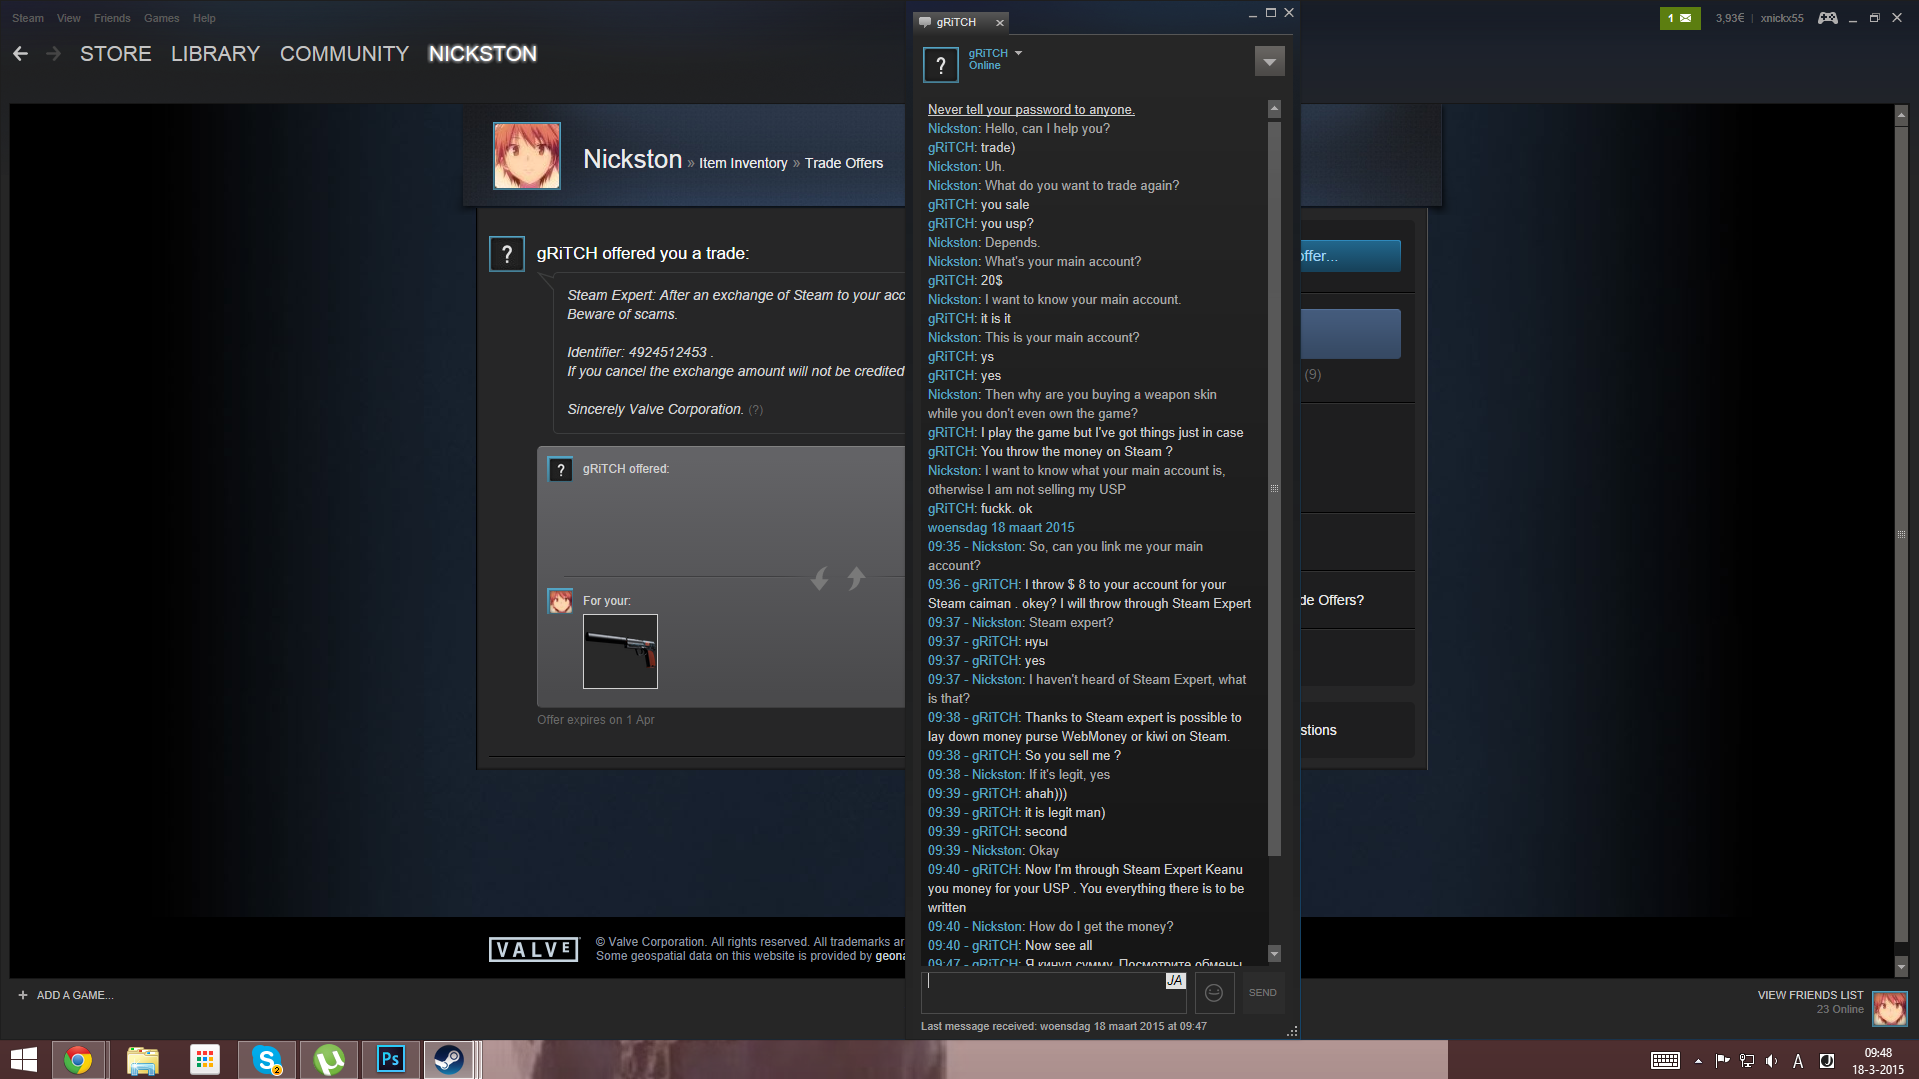Click the help question mark after Valve Corporation

click(756, 410)
